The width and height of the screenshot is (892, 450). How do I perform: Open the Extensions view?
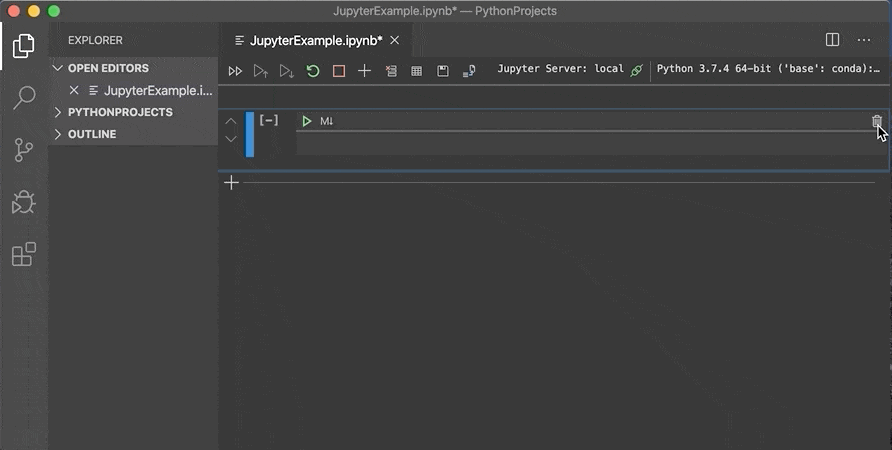click(x=23, y=254)
